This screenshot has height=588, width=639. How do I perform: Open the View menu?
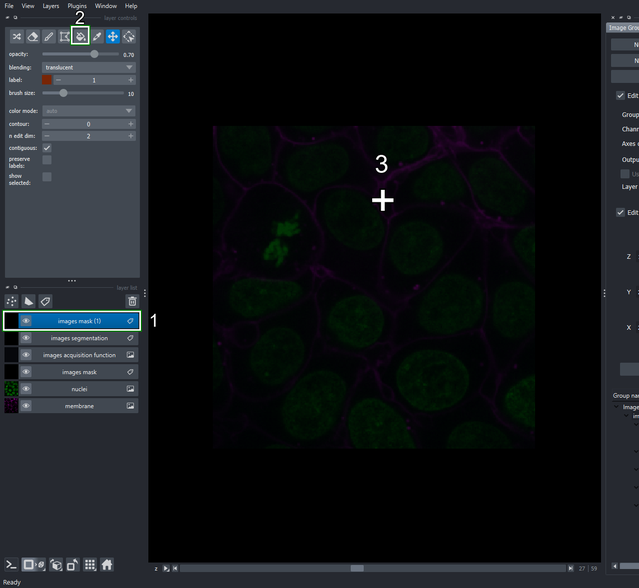click(x=28, y=6)
